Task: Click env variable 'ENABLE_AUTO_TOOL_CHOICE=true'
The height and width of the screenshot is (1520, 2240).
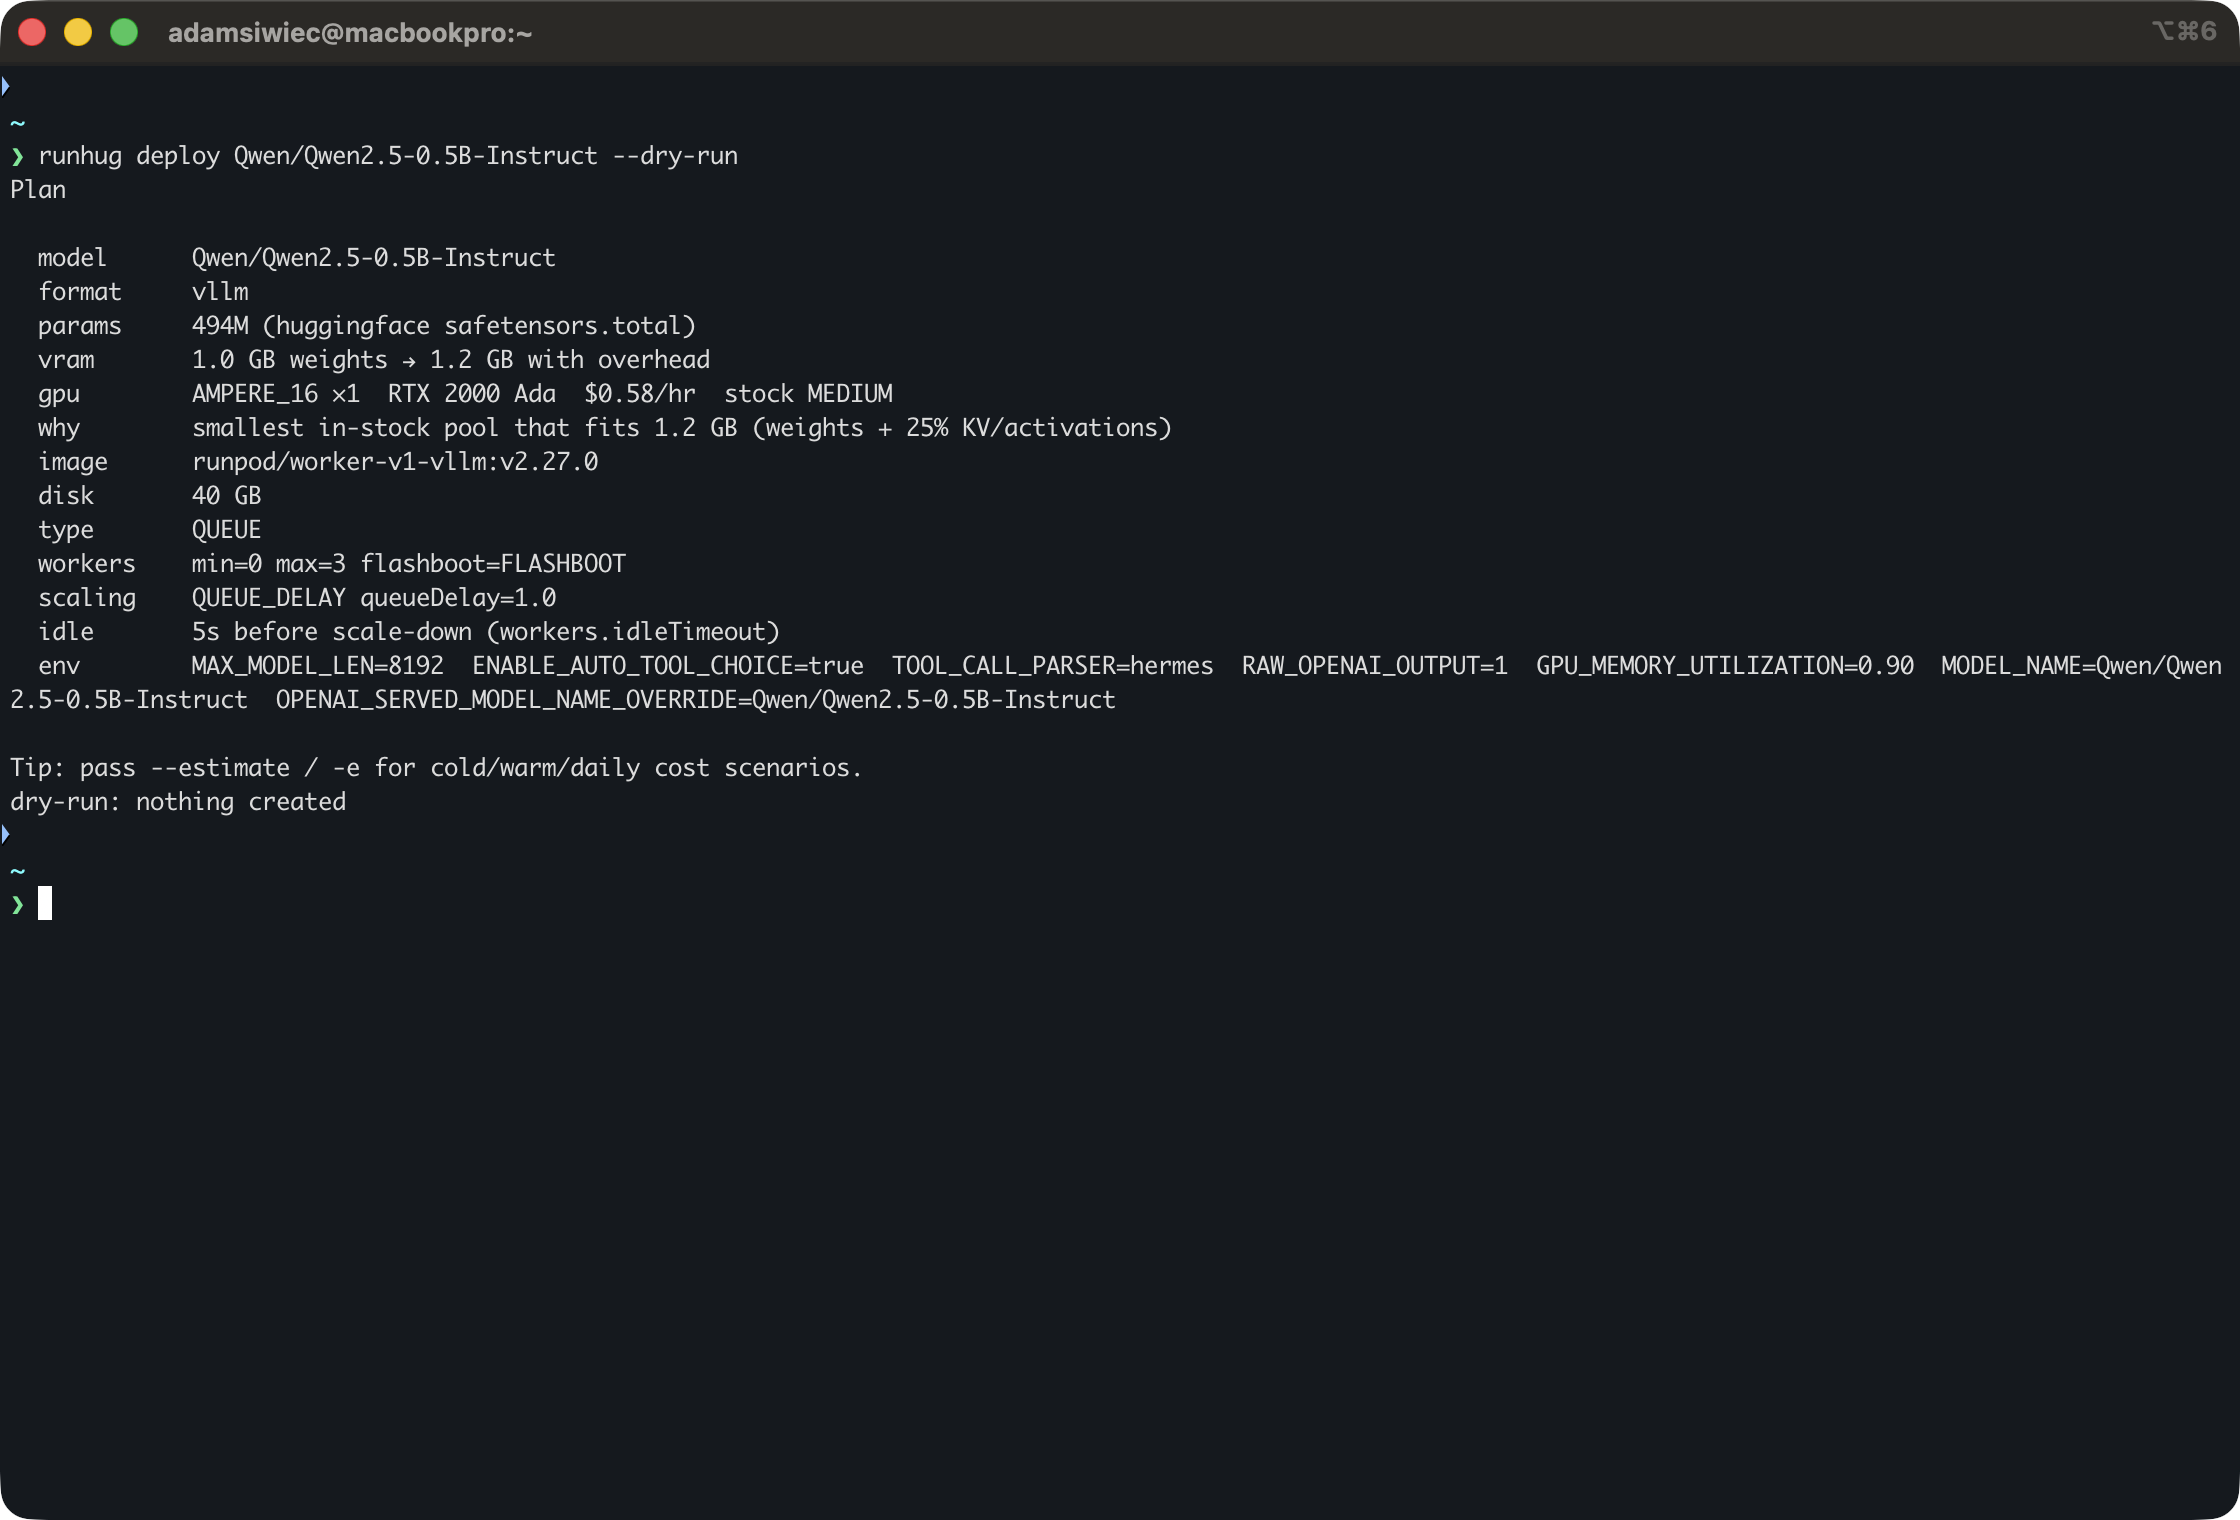Action: tap(668, 666)
